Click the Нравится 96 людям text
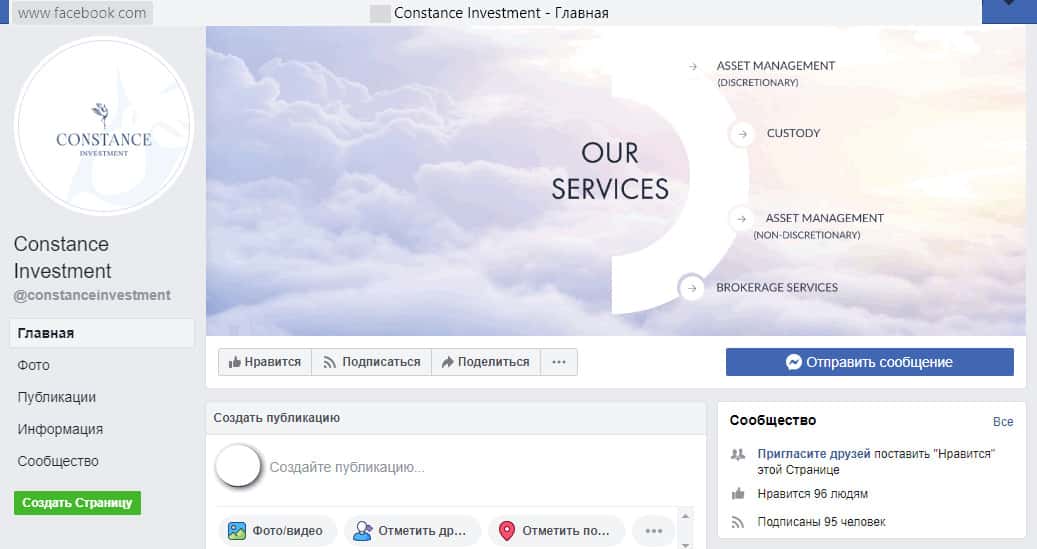This screenshot has height=549, width=1037. tap(813, 493)
